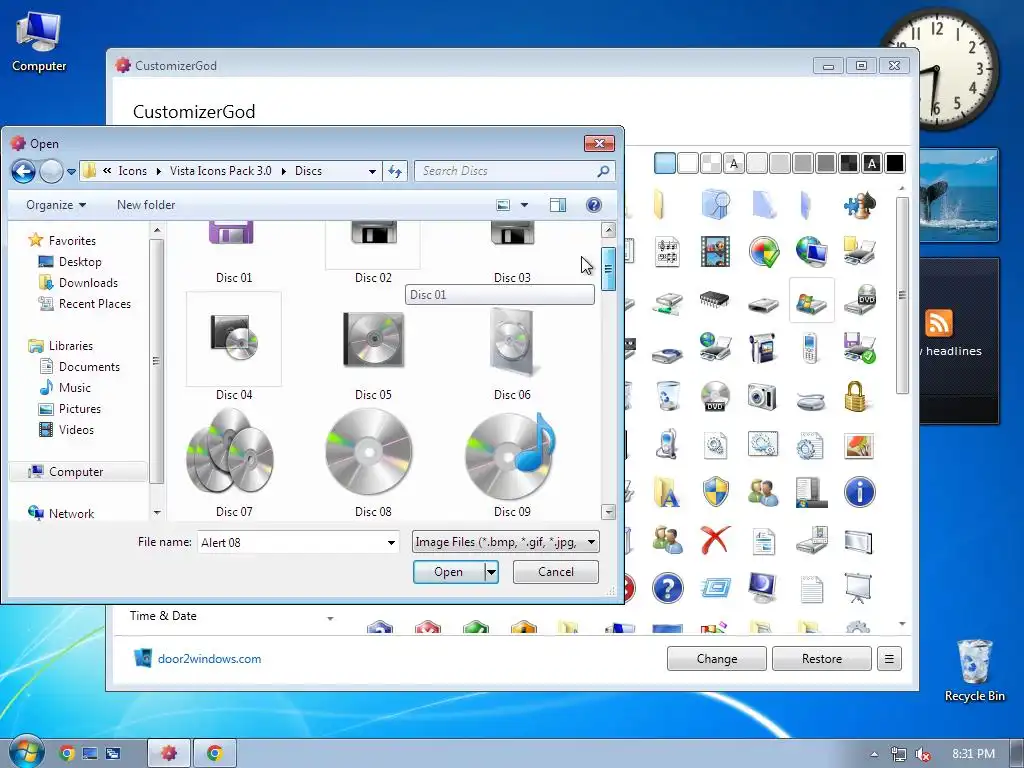Select the red X icon in CustomizerGod
Screen dimensions: 1024x768
pos(715,540)
